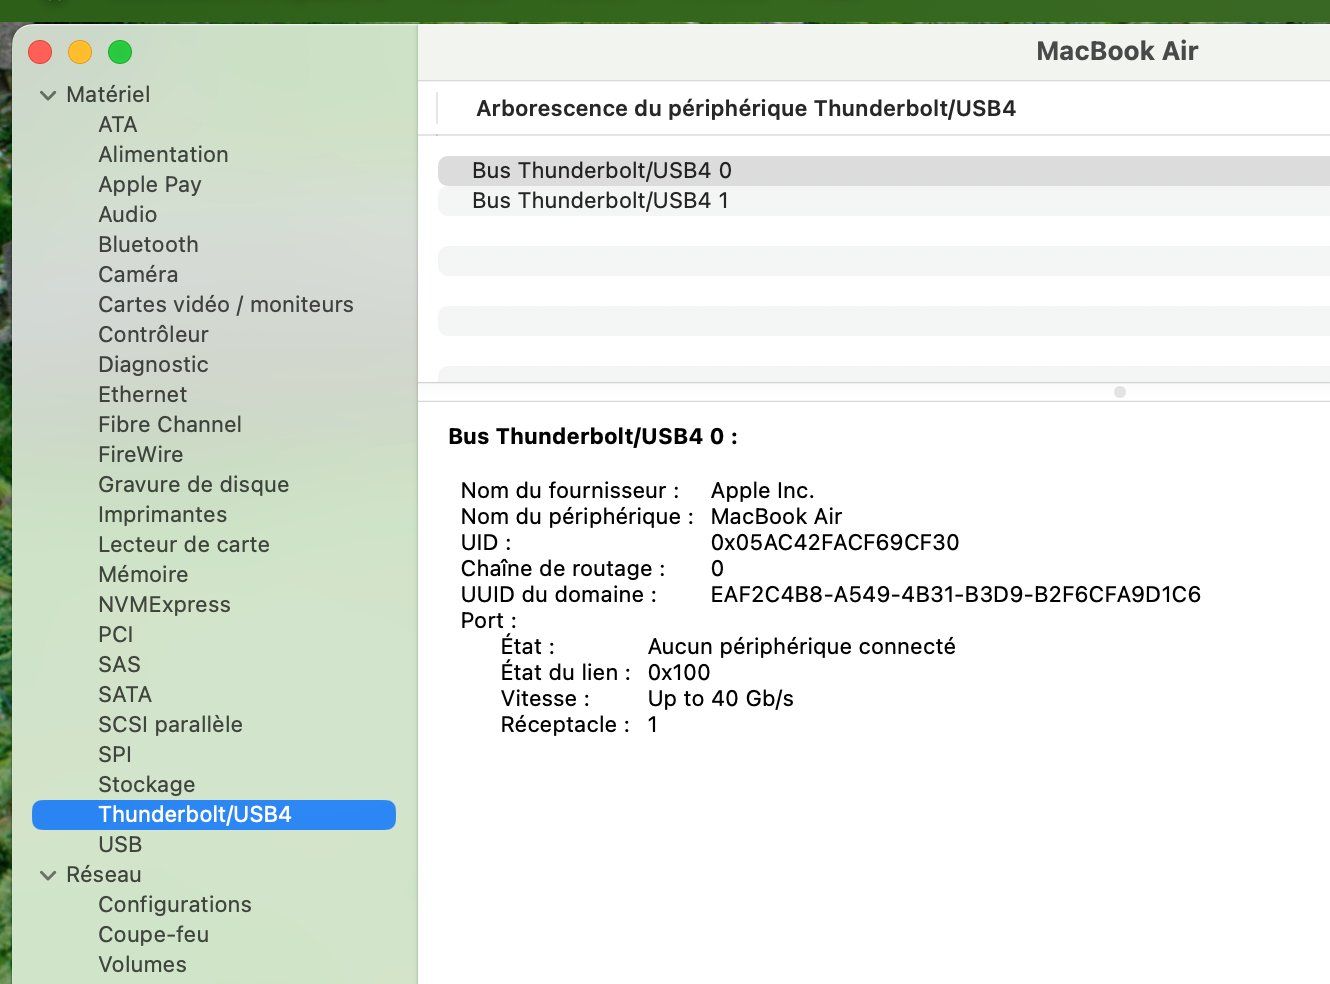Viewport: 1330px width, 984px height.
Task: Select Fibre Channel entry
Action: point(170,425)
